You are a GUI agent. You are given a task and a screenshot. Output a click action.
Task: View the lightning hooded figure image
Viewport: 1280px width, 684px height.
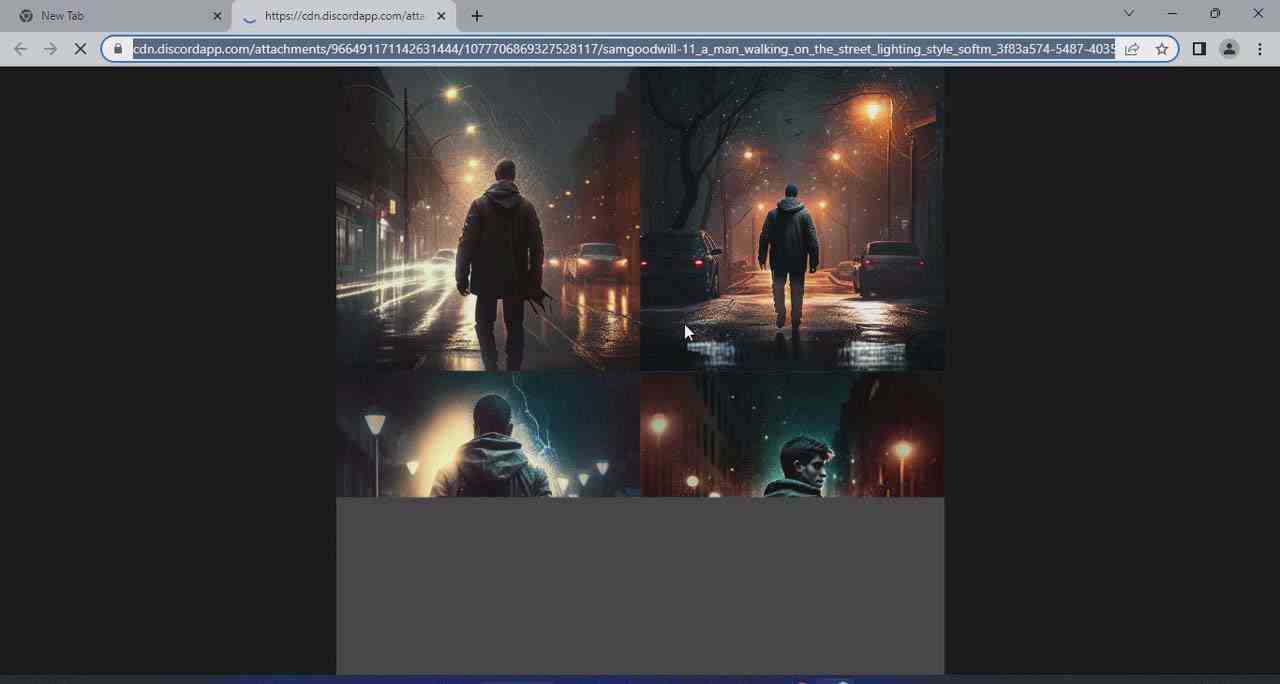tap(487, 435)
